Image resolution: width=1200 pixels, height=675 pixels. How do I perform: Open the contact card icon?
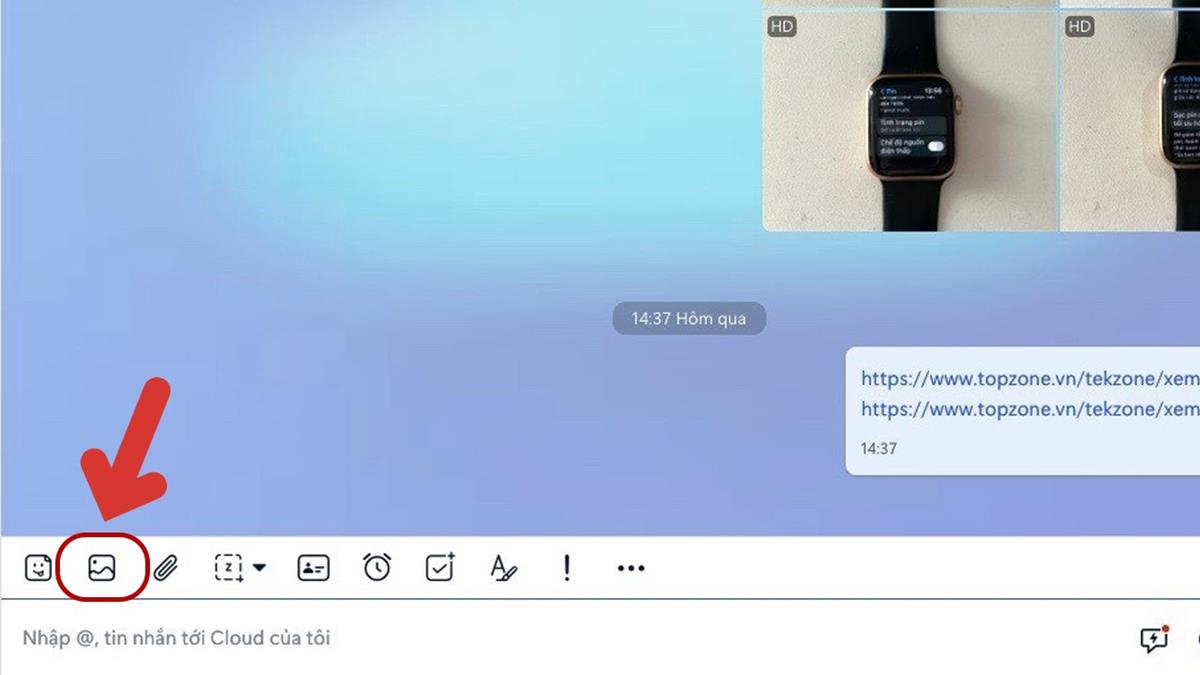click(313, 568)
